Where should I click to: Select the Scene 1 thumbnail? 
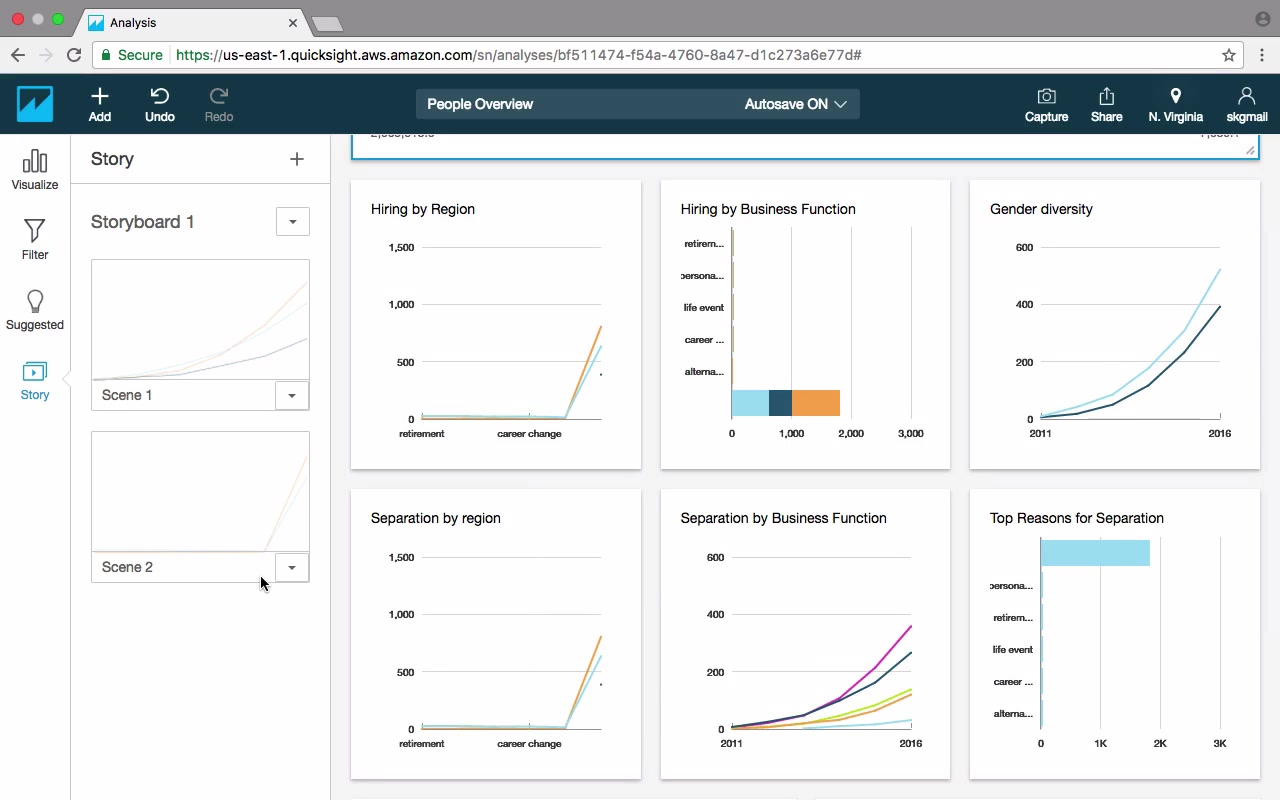click(200, 320)
